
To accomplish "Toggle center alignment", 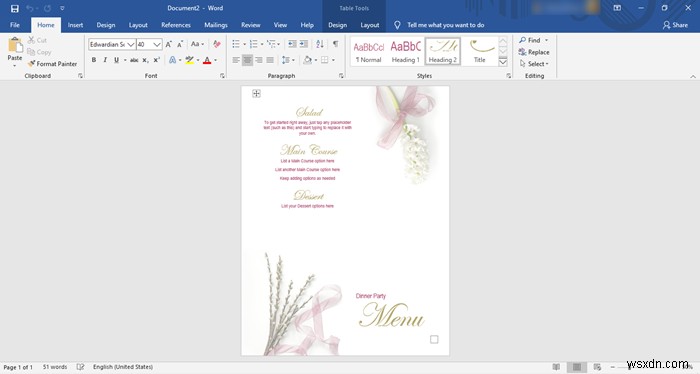I will [247, 60].
